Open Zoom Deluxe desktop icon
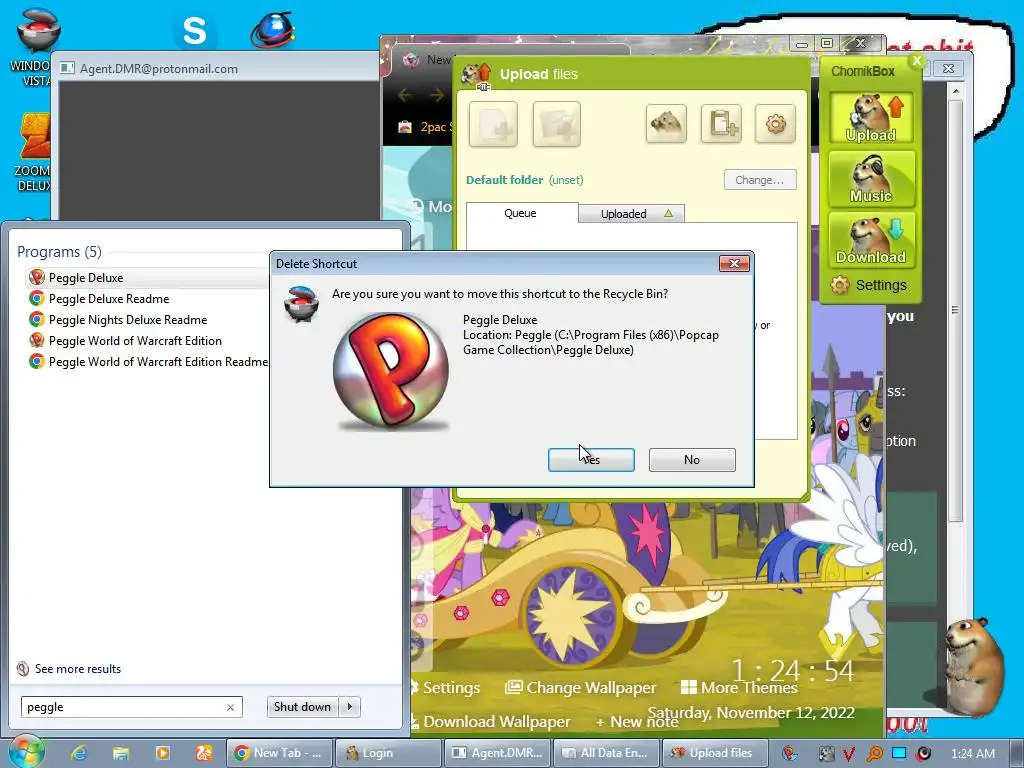Viewport: 1024px width, 768px height. 34,152
